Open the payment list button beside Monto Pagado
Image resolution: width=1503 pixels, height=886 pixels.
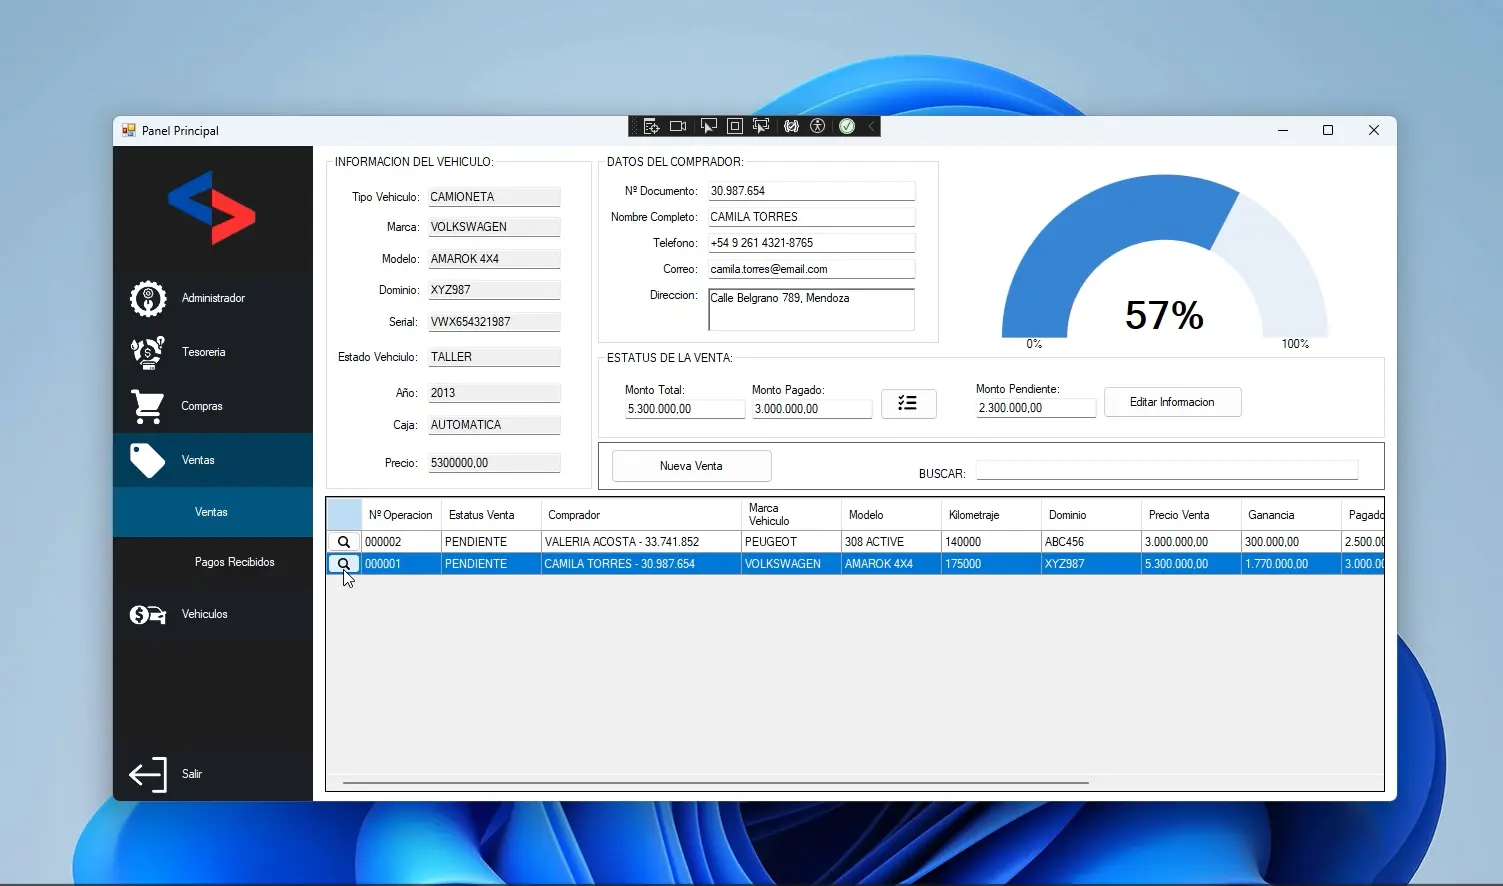[x=908, y=403]
